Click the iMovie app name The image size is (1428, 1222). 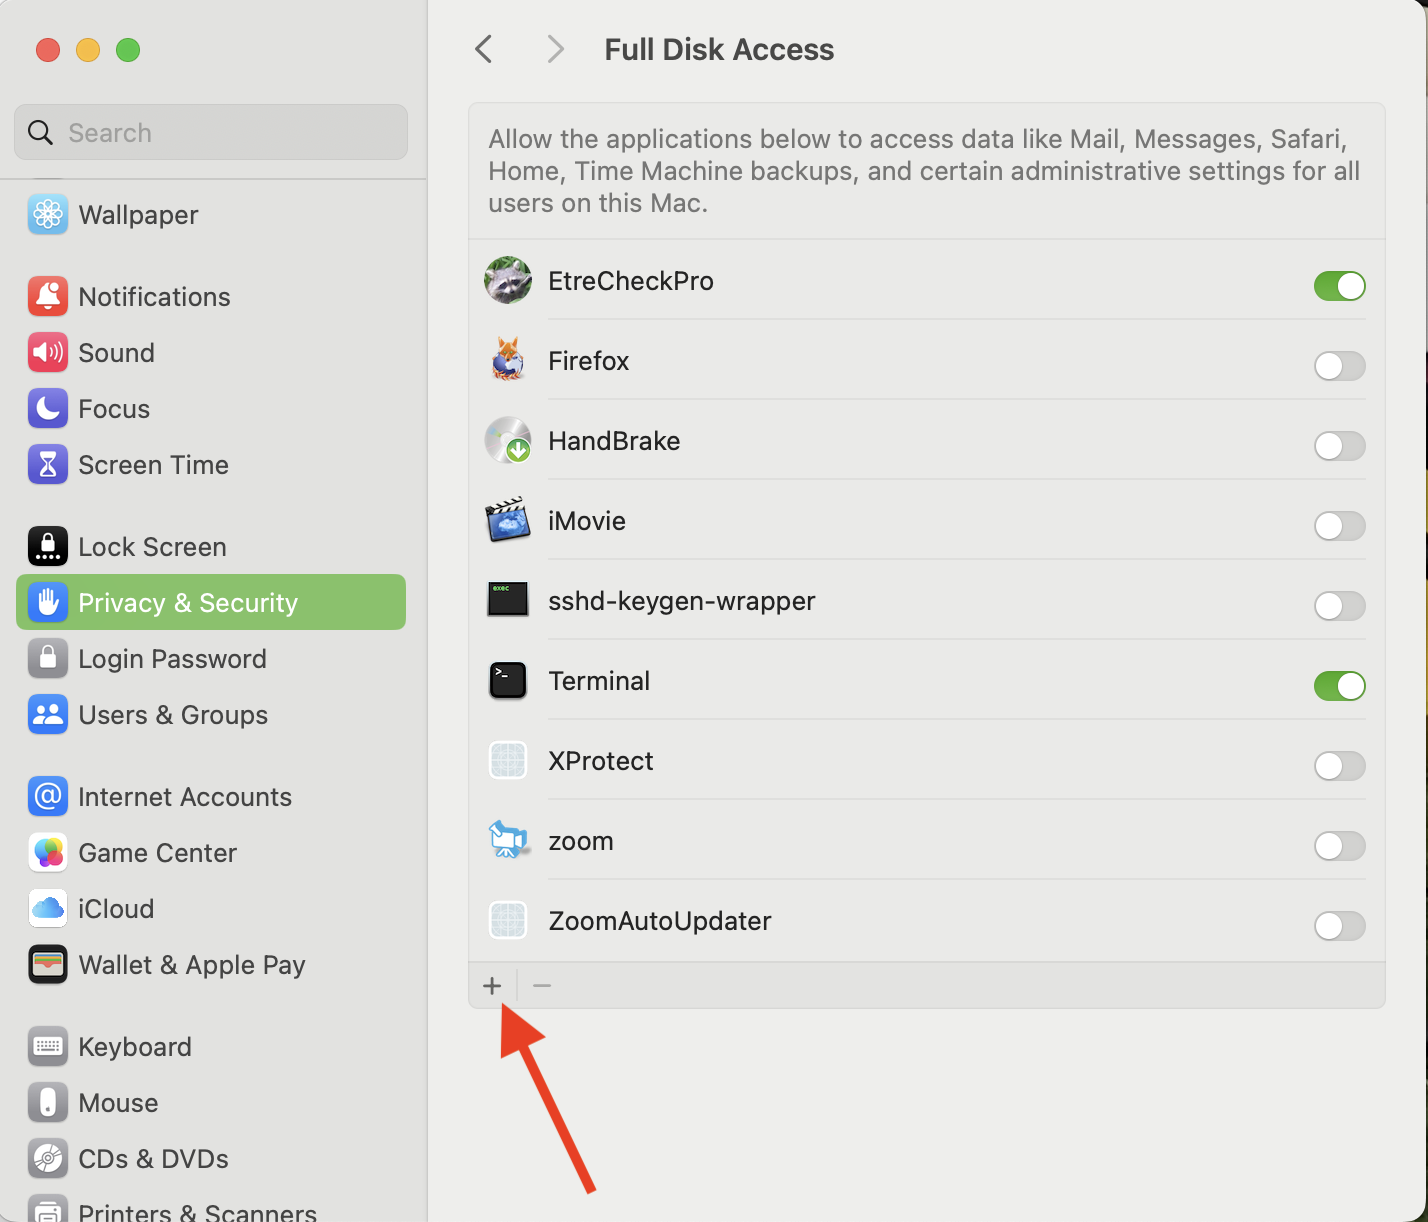(587, 521)
